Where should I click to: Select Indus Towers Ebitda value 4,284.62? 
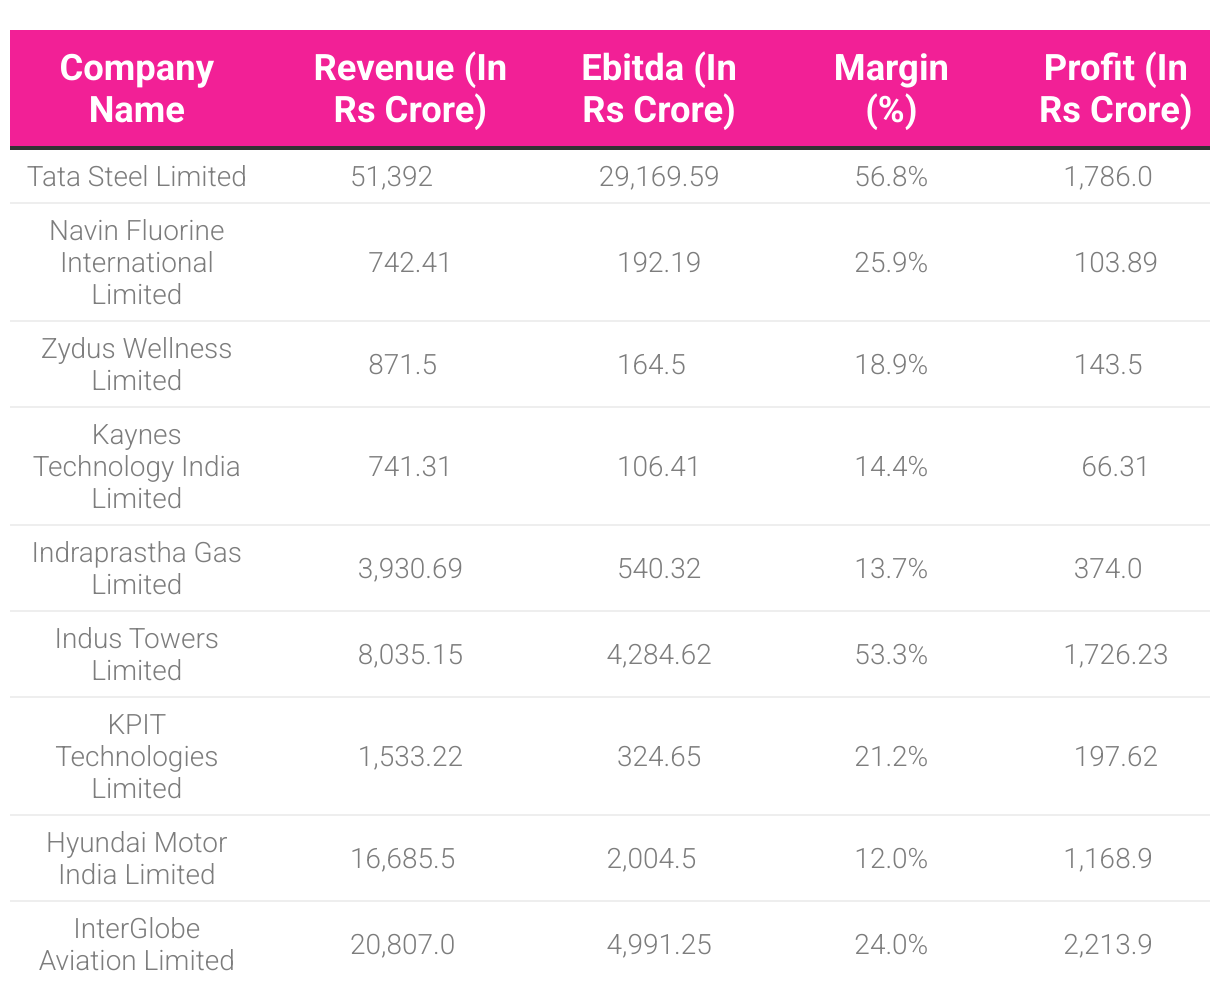point(659,655)
